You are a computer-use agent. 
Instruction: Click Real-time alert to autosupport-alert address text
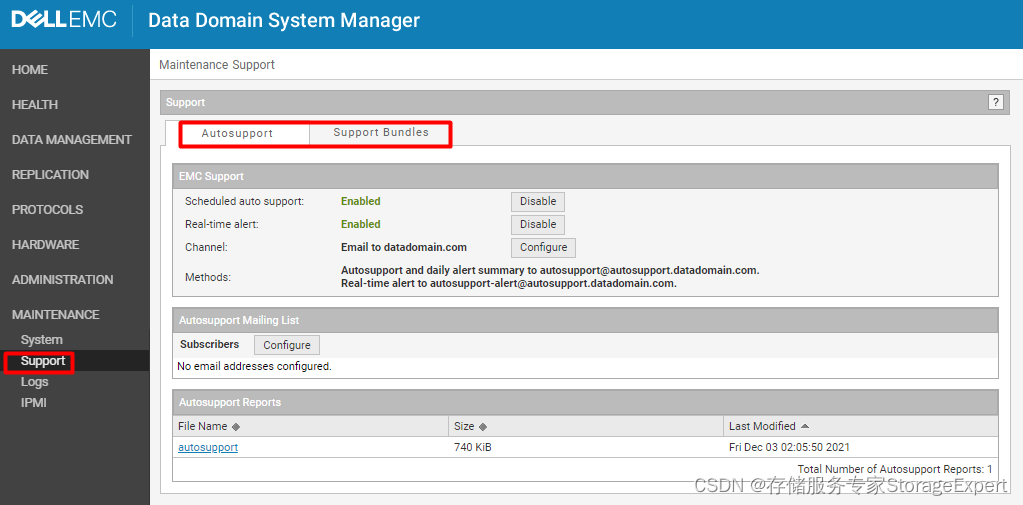tap(509, 284)
